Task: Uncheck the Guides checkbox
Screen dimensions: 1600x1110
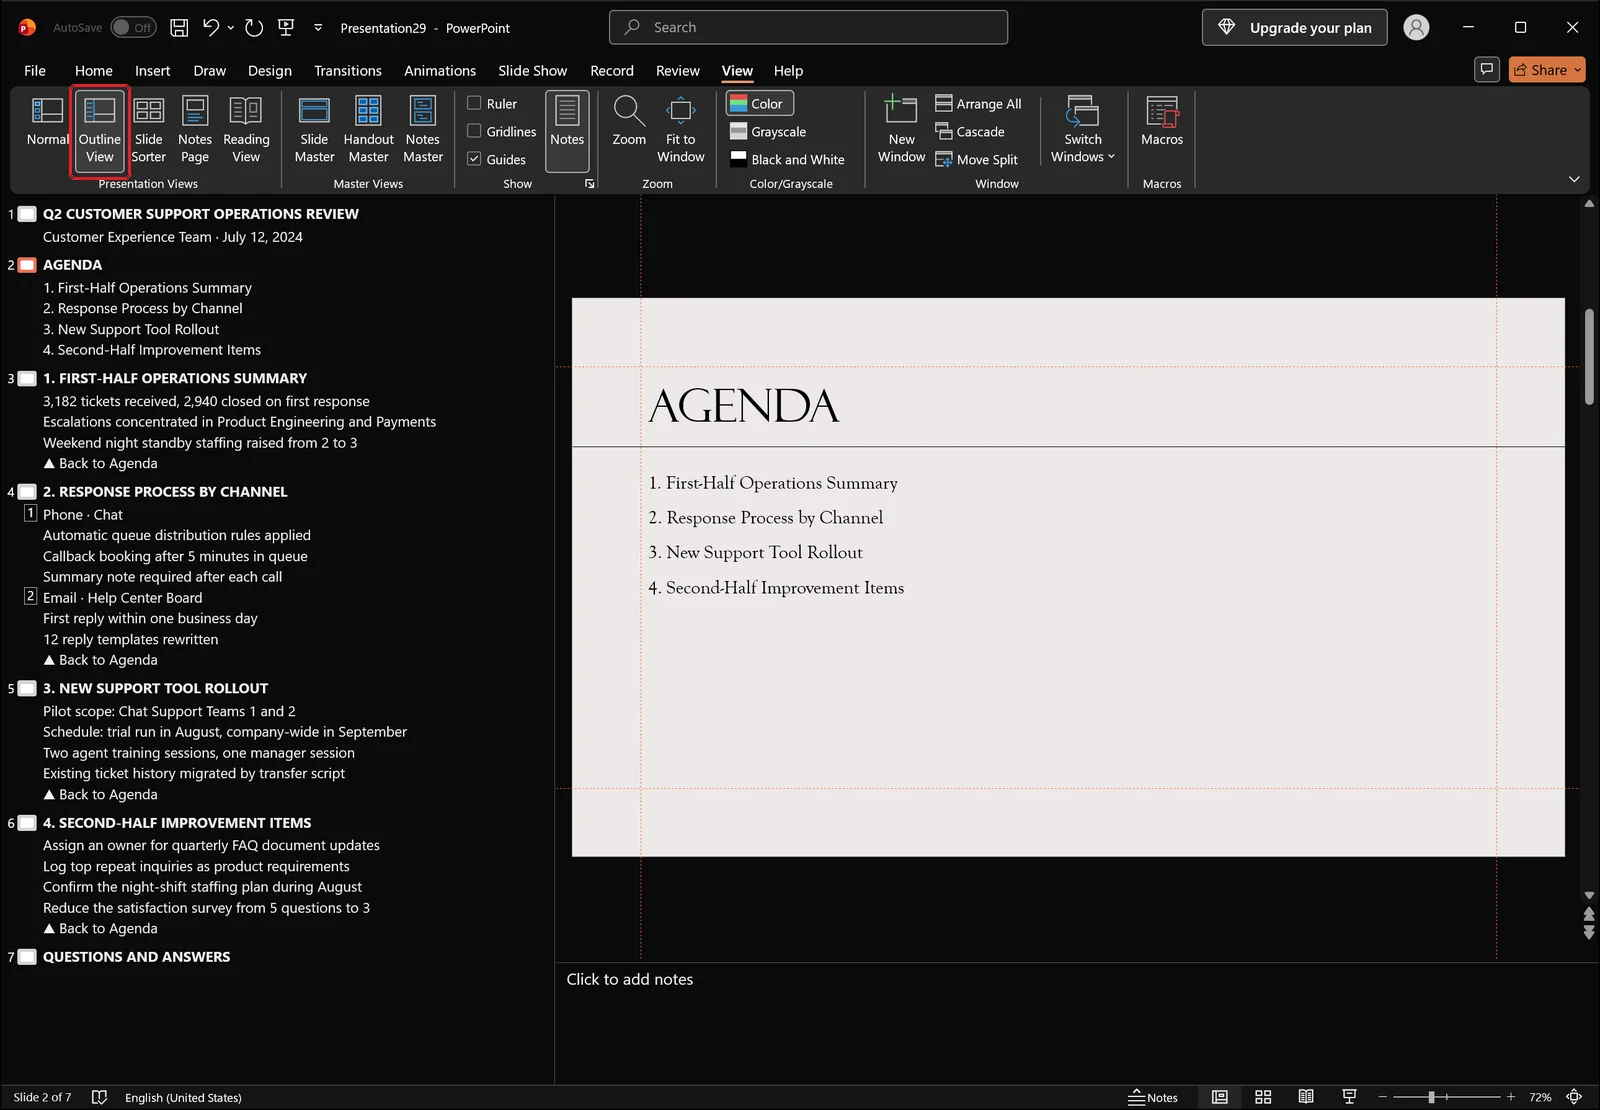Action: [497, 159]
